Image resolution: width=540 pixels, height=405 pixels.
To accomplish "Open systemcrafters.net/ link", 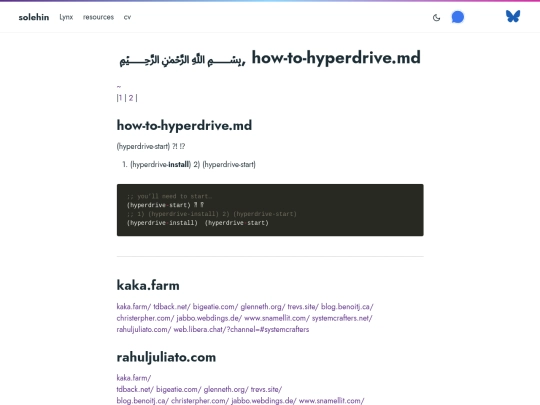I will 342,318.
